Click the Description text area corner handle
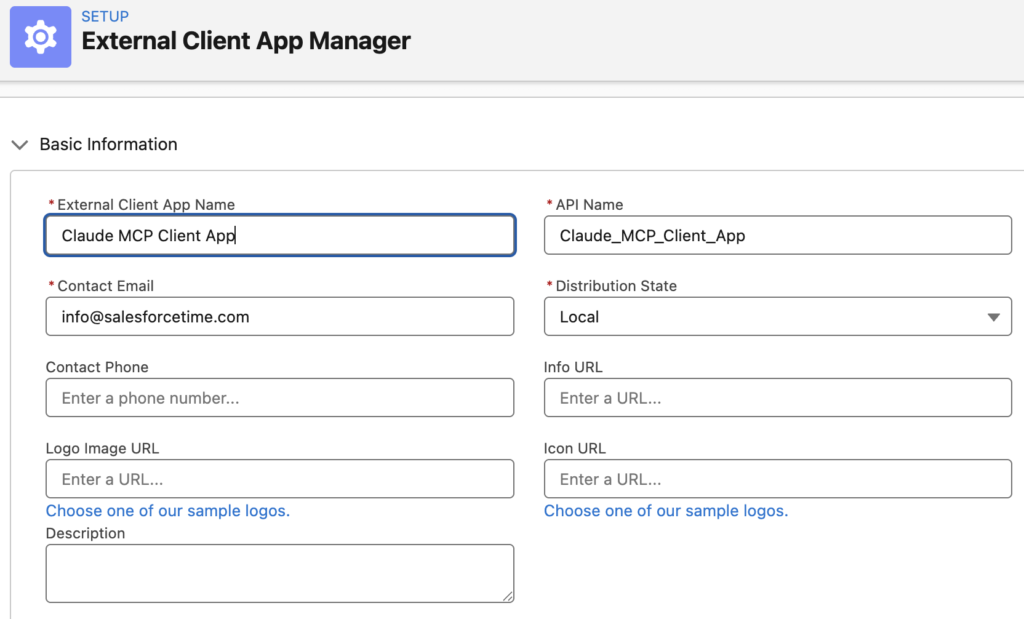 click(x=507, y=595)
